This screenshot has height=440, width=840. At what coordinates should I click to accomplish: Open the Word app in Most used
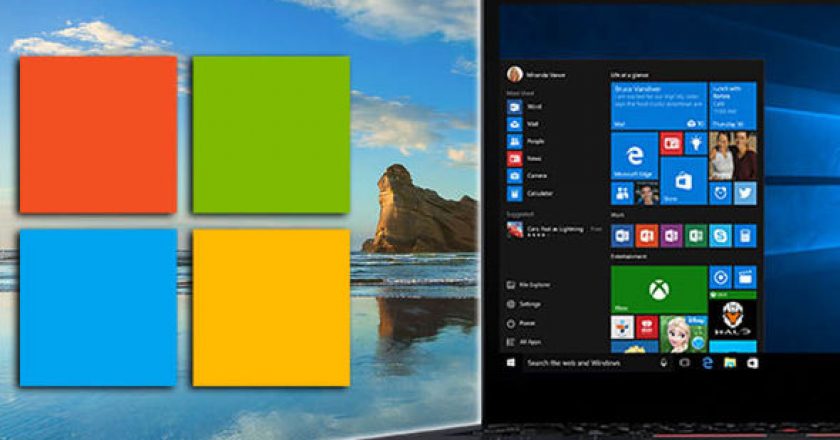click(x=525, y=107)
